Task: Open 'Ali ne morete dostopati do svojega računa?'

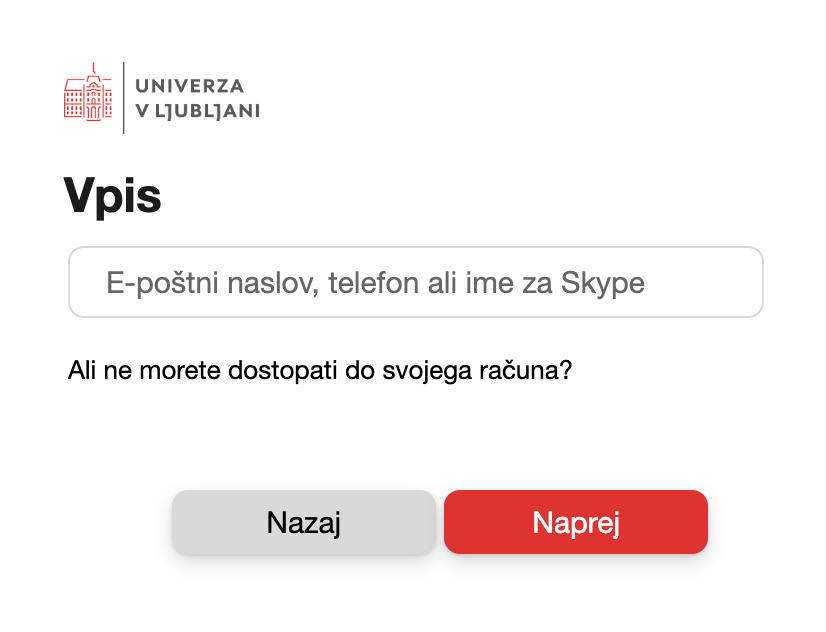Action: [320, 370]
